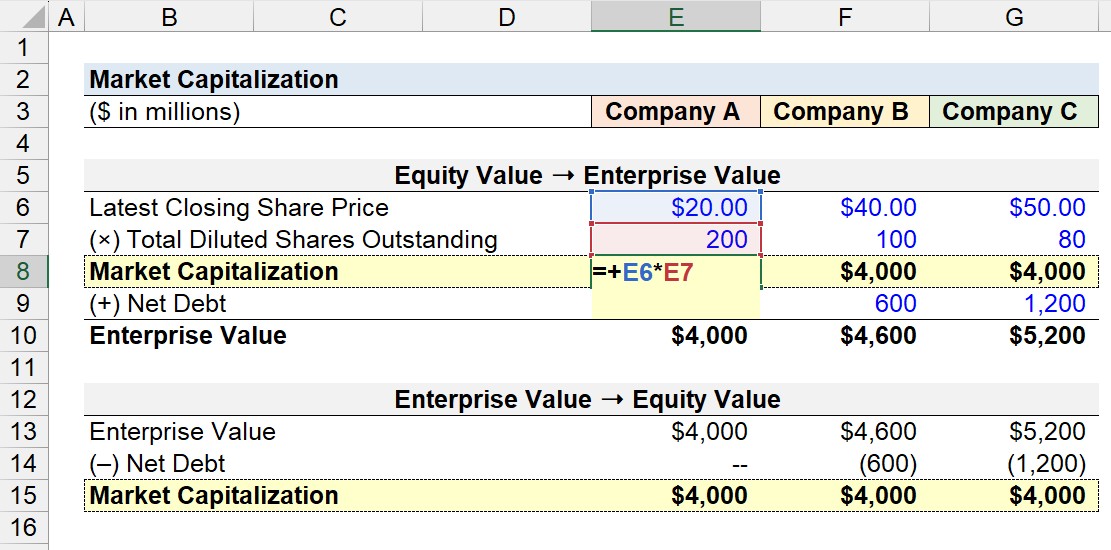Click Company C header cell
1111x550 pixels.
coord(1014,111)
